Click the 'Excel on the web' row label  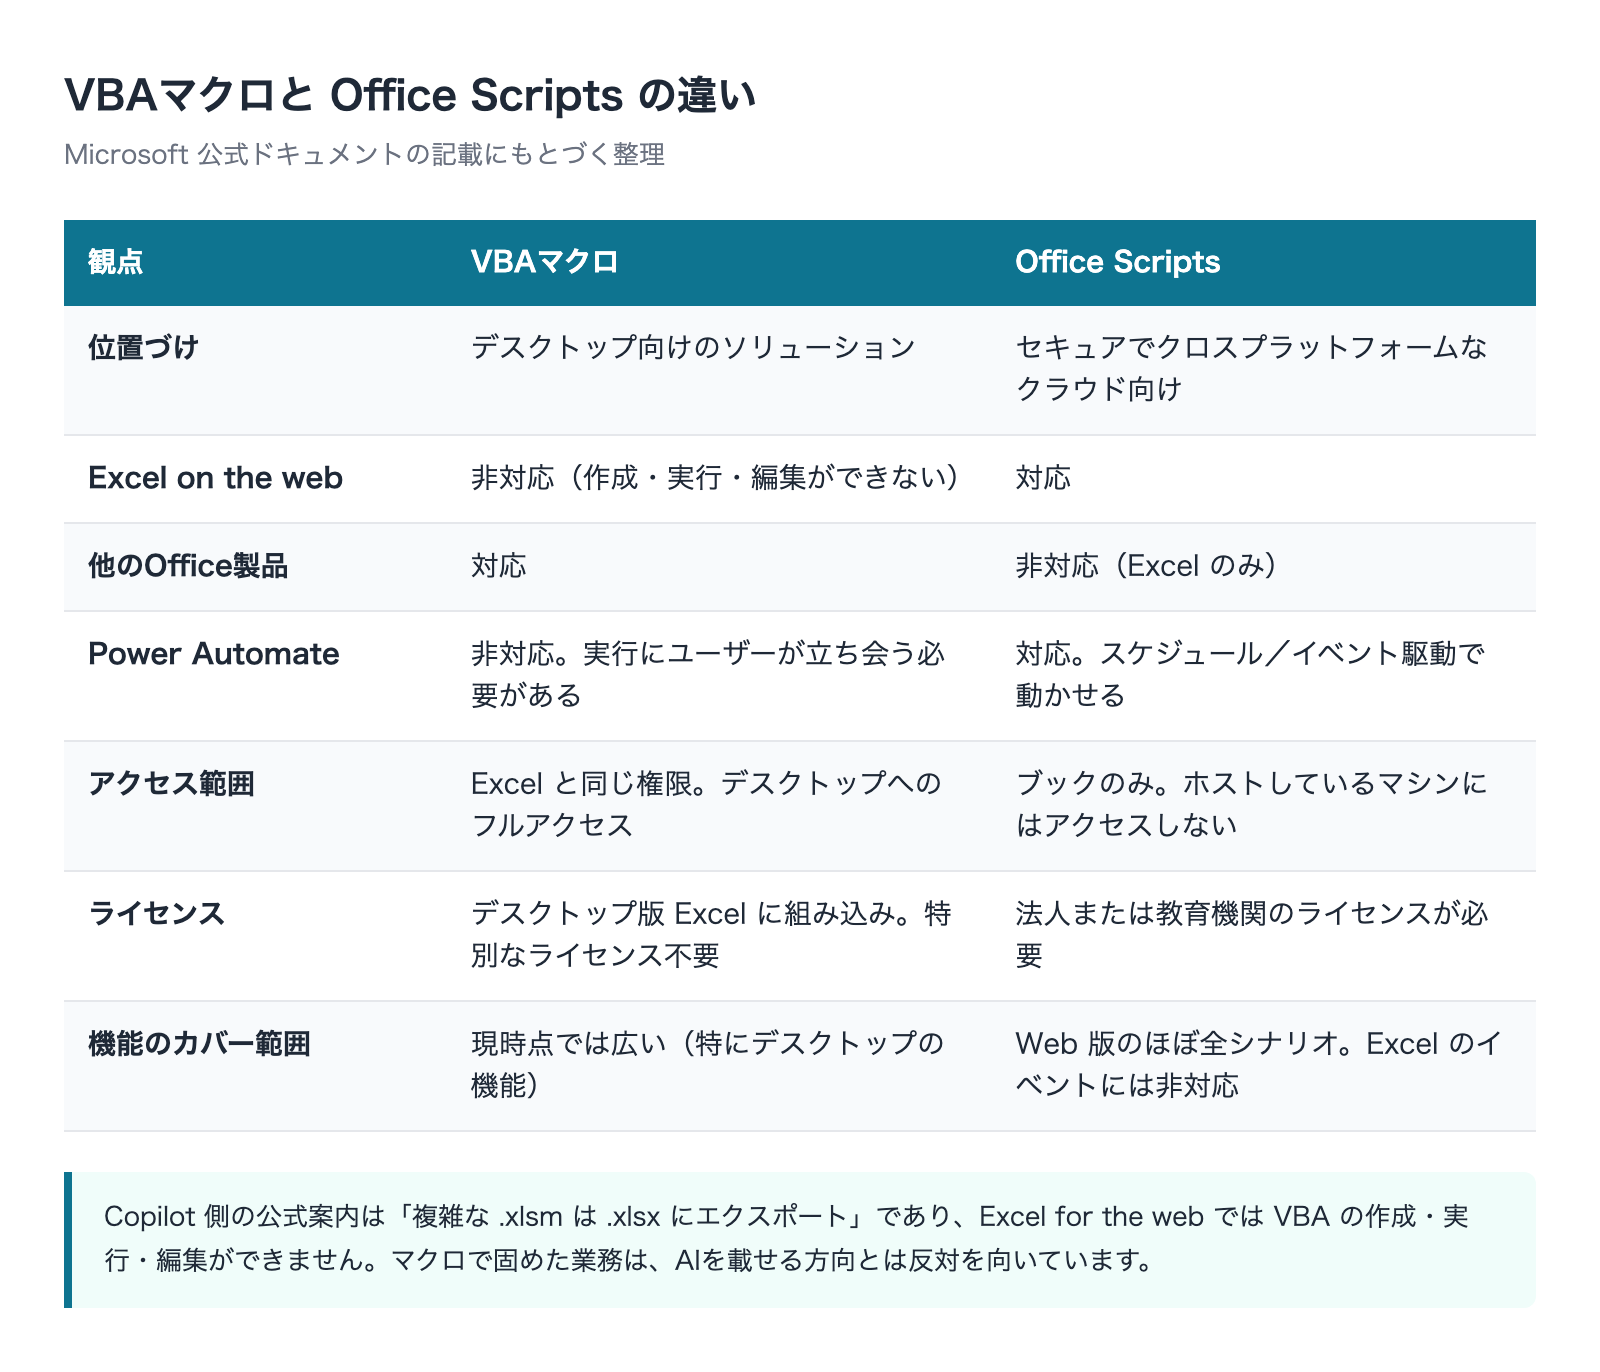215,478
